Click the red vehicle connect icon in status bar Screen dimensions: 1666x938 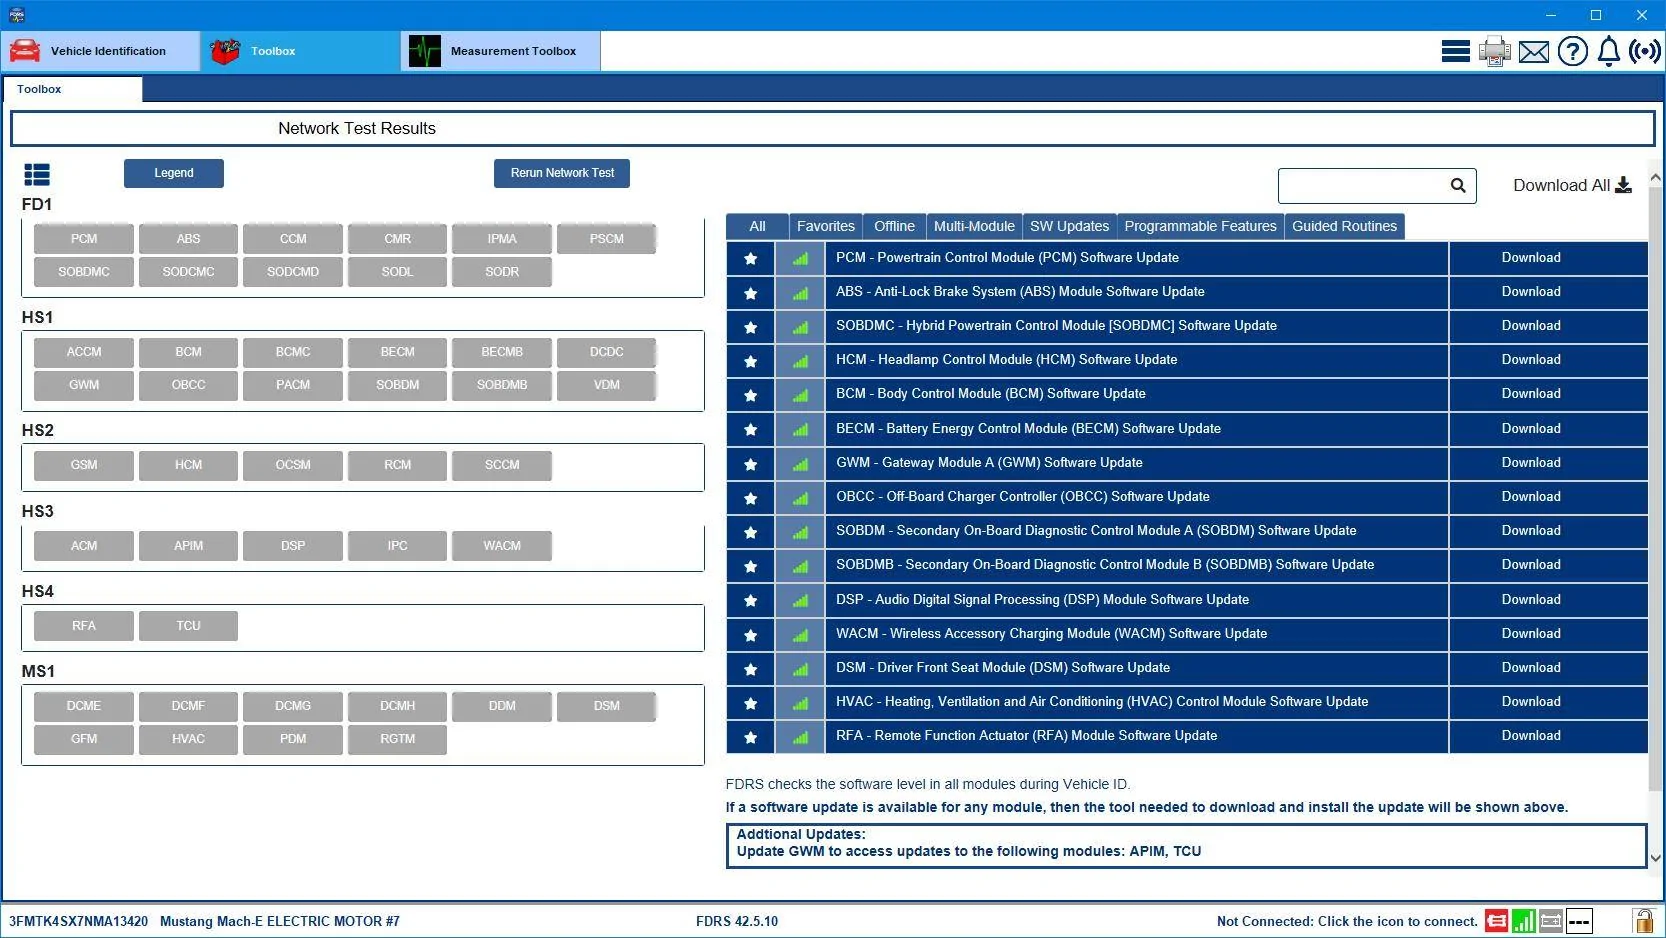(x=1496, y=920)
